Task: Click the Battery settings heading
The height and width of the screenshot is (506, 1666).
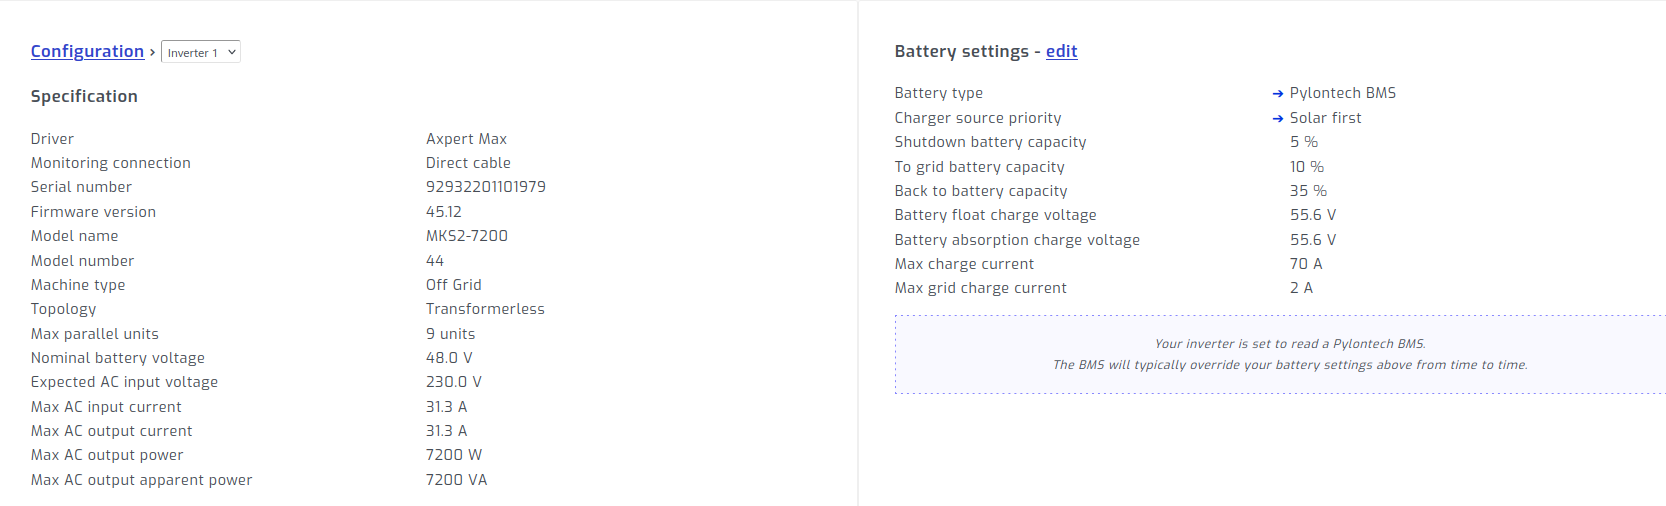Action: pos(962,51)
